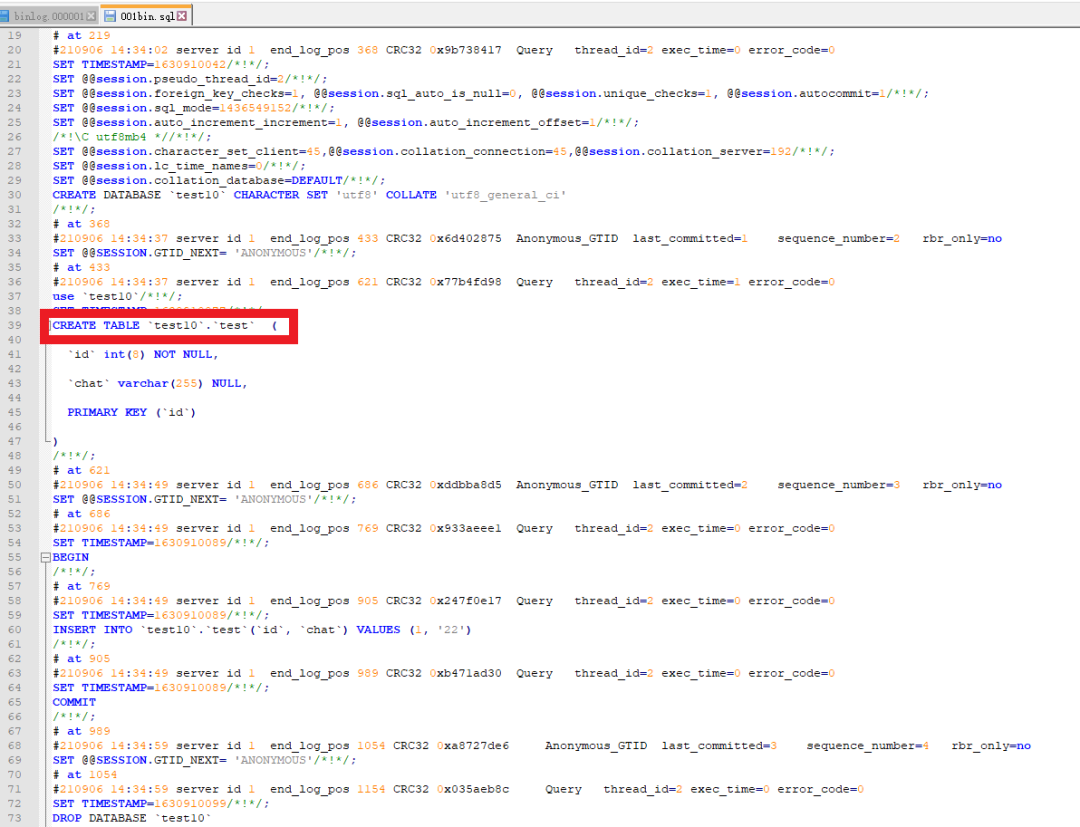Click the pseudo_thread_id=2 line
1080x827 pixels.
click(190, 78)
